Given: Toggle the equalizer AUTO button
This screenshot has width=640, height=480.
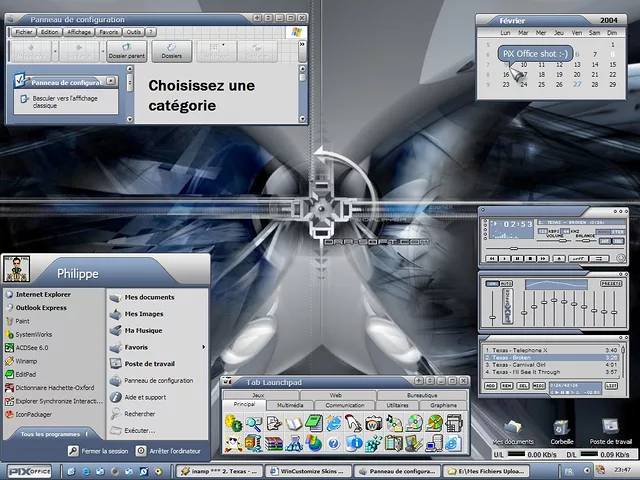Looking at the screenshot, I should (506, 283).
